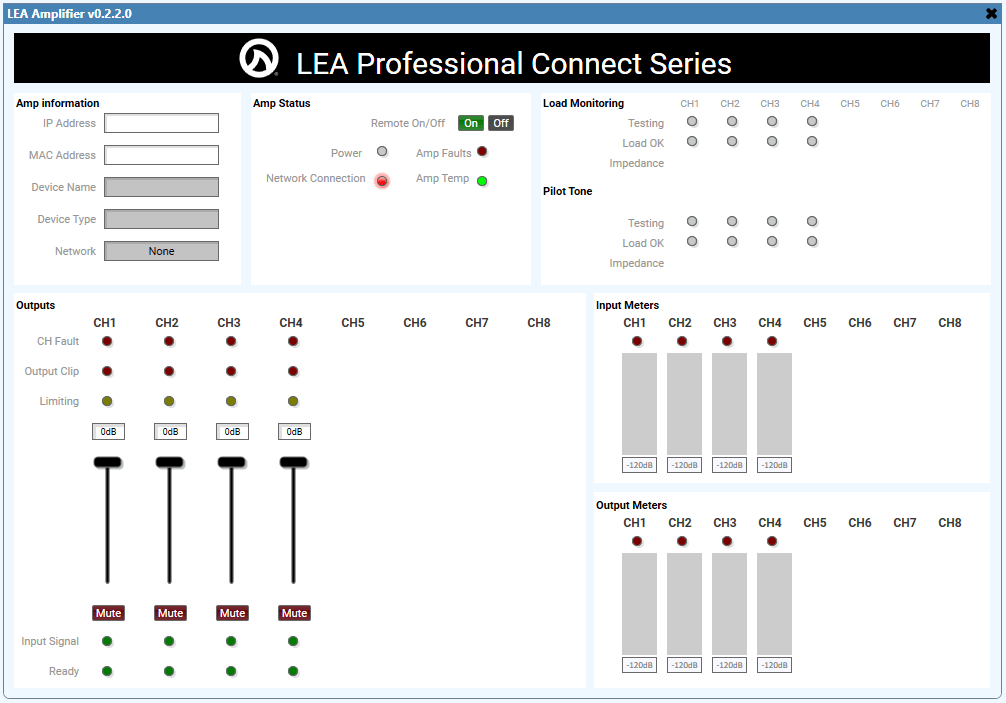
Task: Click CH2 Ready green LED
Action: (x=169, y=671)
